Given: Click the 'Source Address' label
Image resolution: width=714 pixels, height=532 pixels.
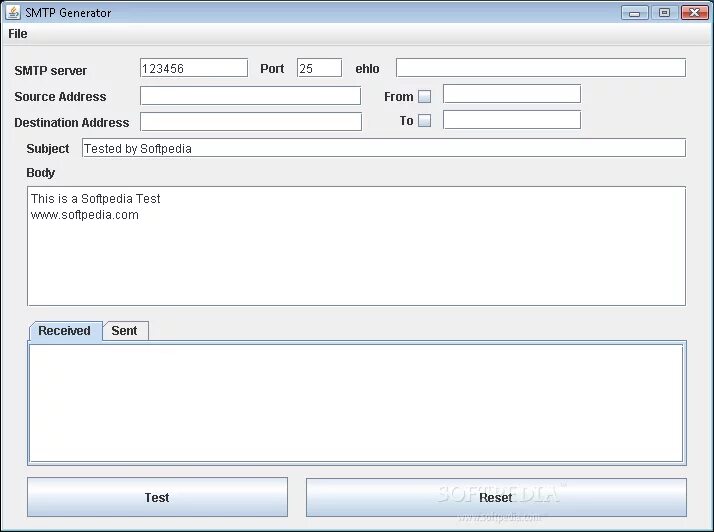Looking at the screenshot, I should [60, 97].
